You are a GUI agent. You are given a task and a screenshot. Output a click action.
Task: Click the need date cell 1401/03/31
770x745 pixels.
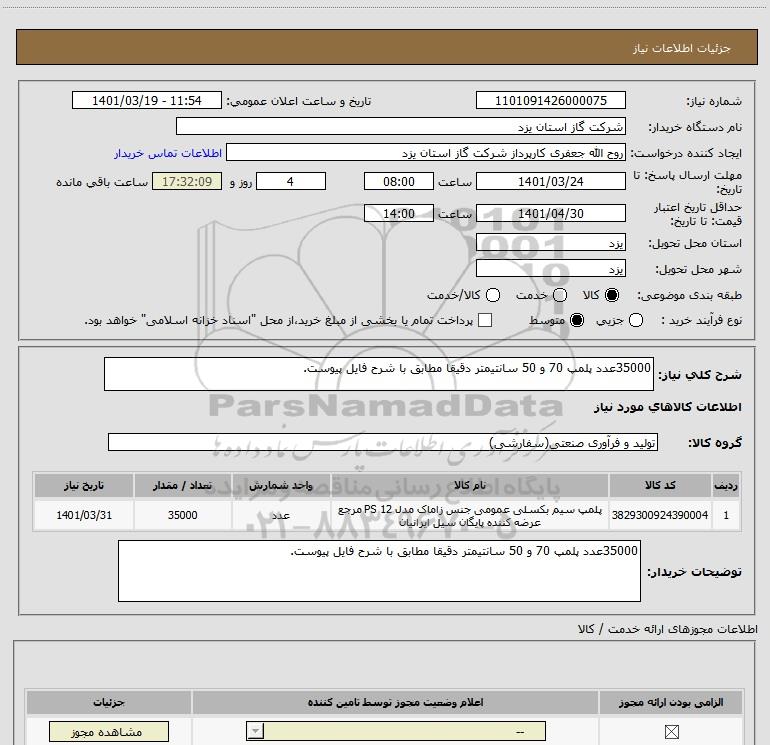tap(84, 515)
